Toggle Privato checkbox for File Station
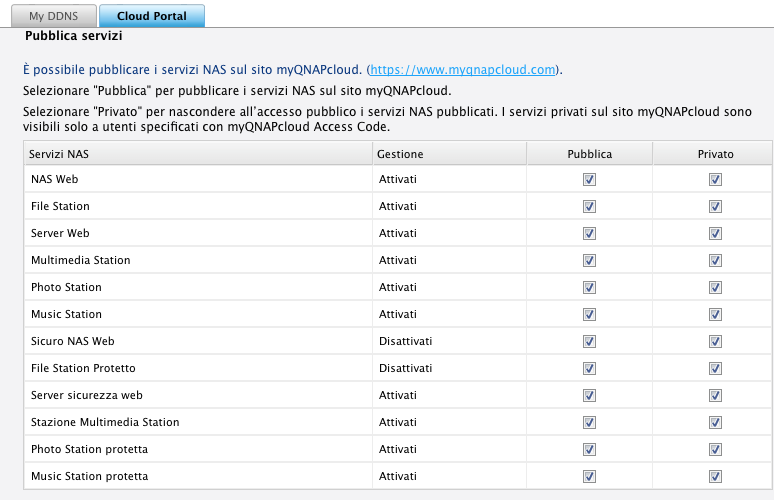 pyautogui.click(x=715, y=206)
